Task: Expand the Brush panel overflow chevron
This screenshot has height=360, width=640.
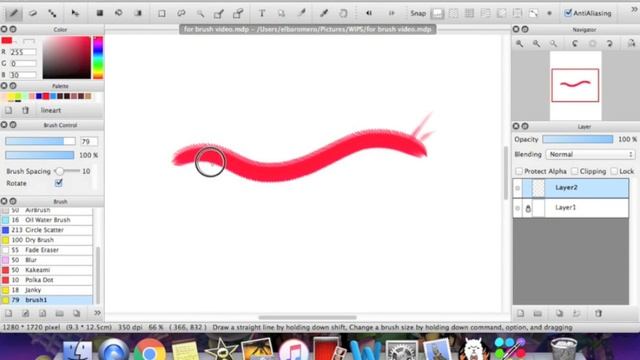Action: point(97,313)
